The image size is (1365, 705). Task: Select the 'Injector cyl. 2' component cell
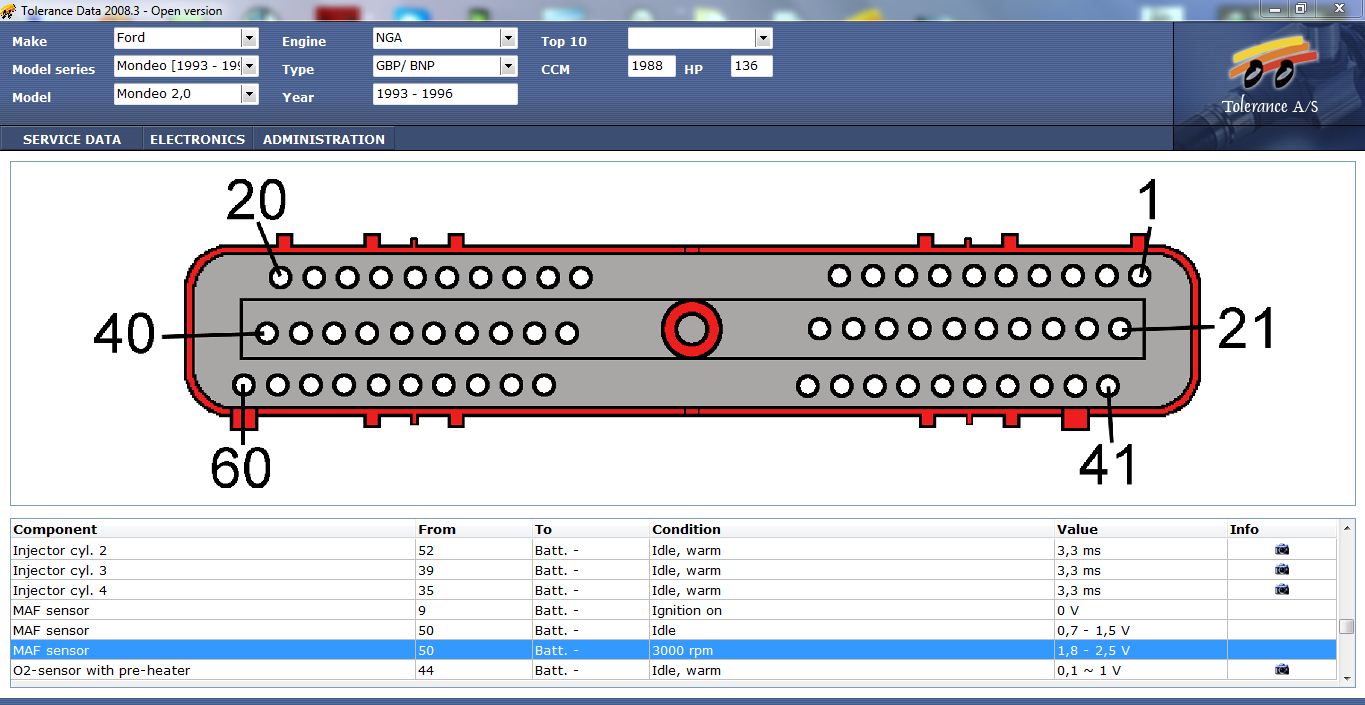pyautogui.click(x=213, y=550)
